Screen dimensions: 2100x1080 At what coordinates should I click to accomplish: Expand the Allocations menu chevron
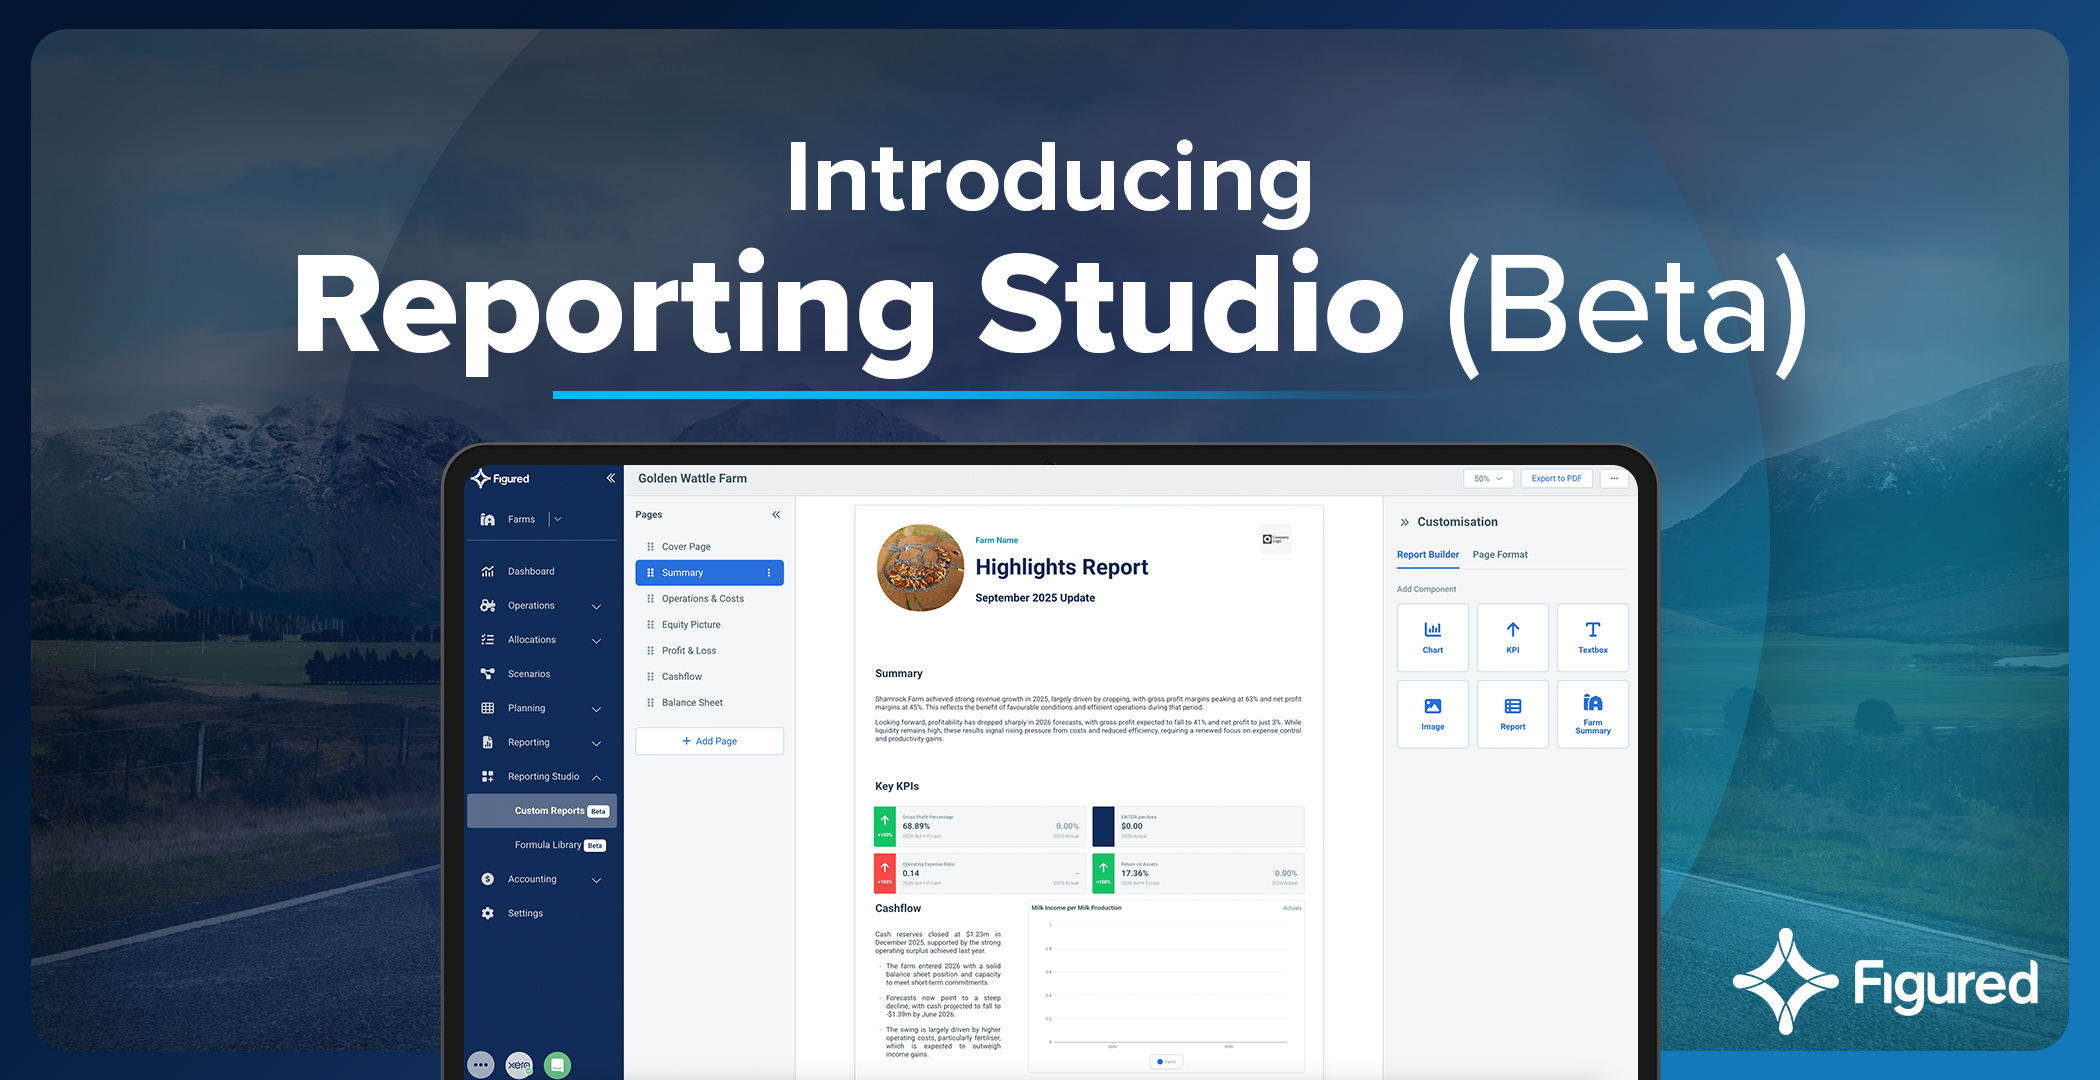point(597,640)
